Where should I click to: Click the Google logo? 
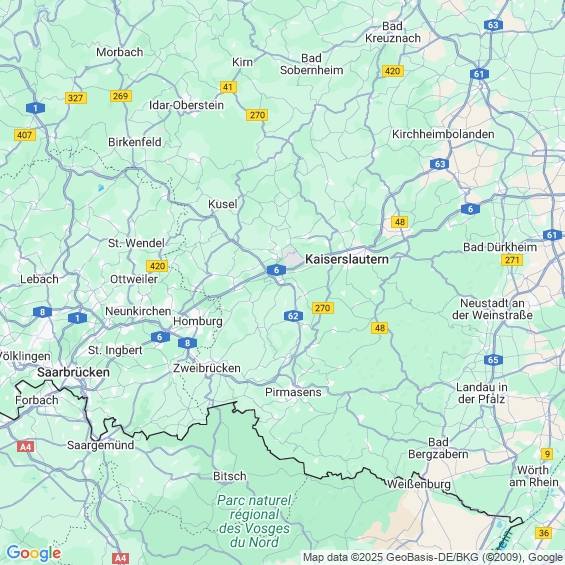pyautogui.click(x=34, y=553)
